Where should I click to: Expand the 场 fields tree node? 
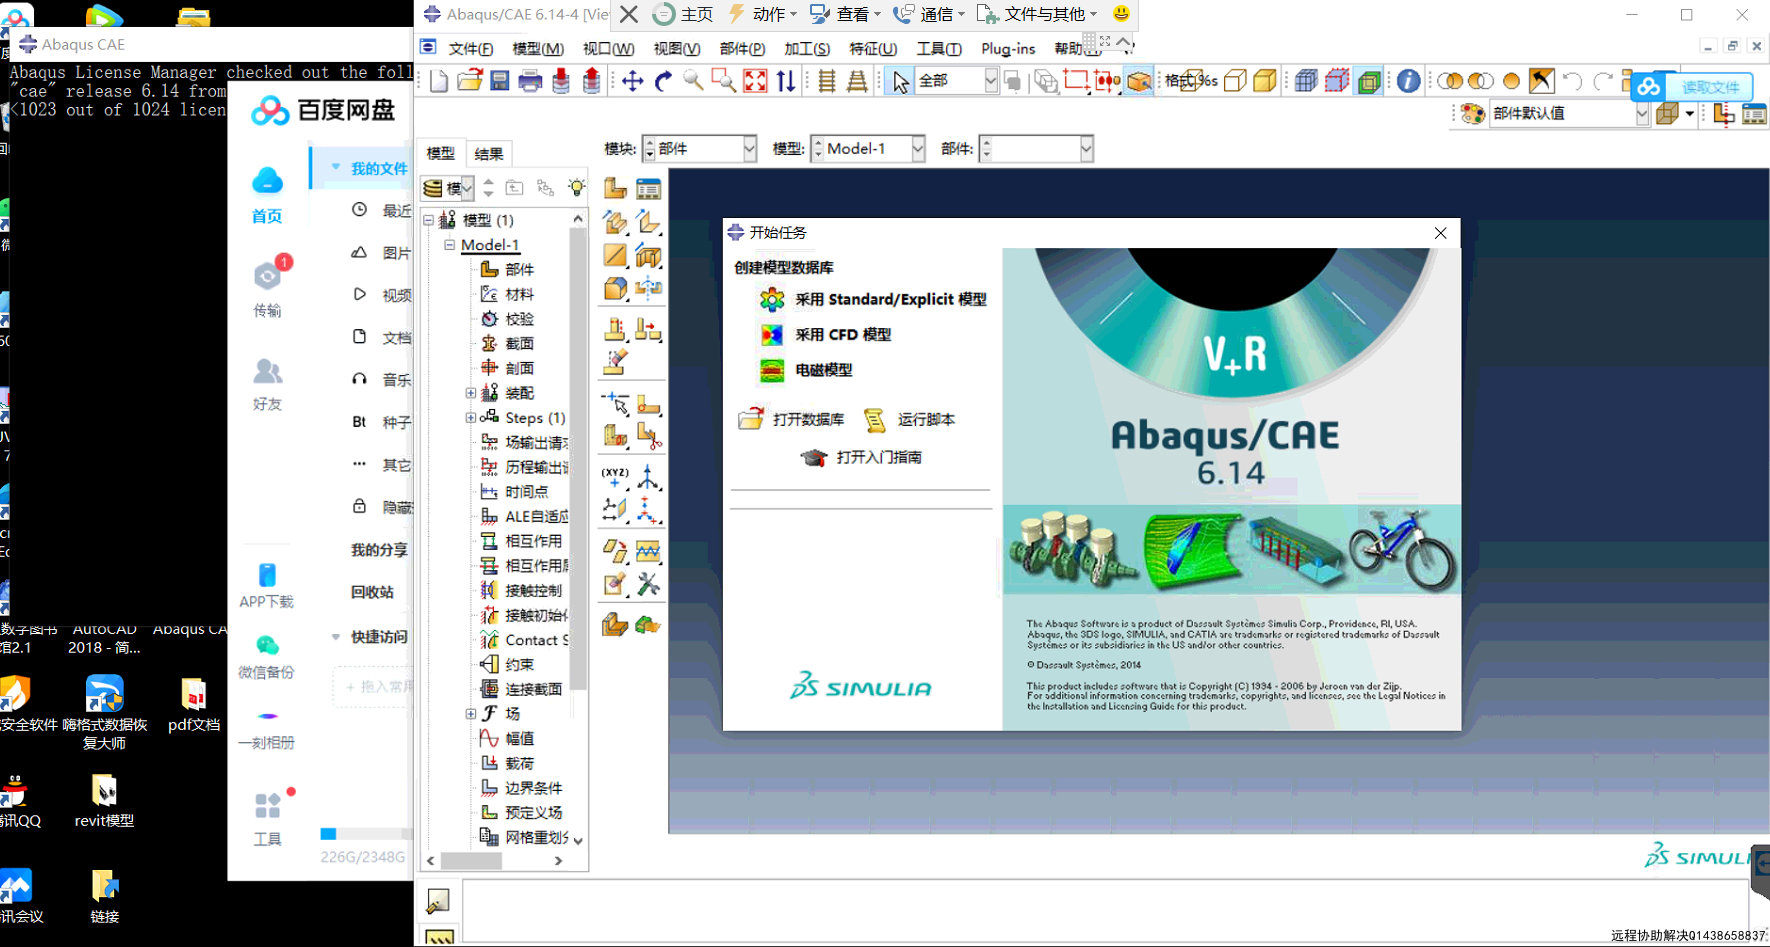(470, 714)
